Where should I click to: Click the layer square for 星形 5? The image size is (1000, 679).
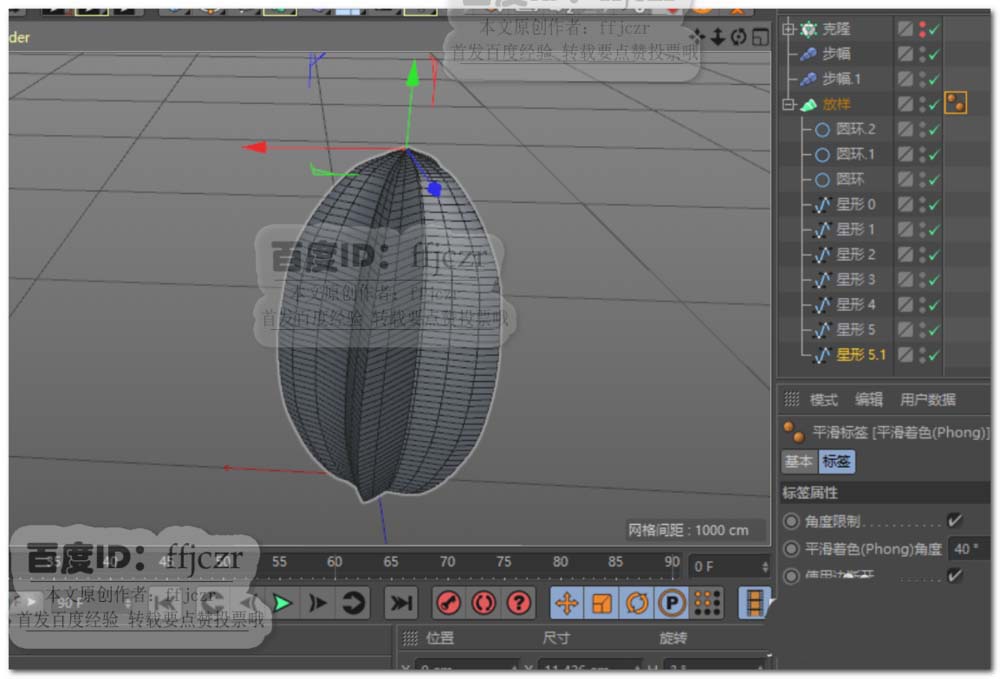tap(904, 330)
